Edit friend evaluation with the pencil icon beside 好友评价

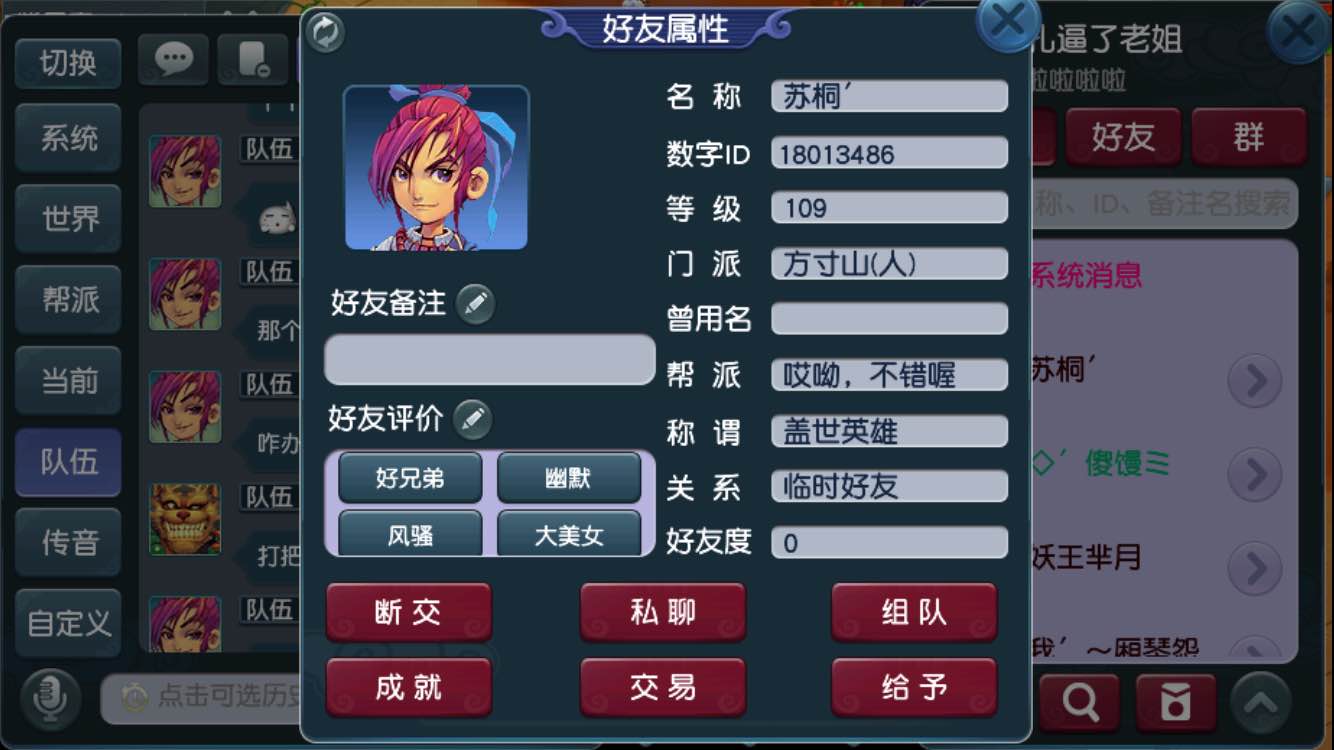pos(473,420)
